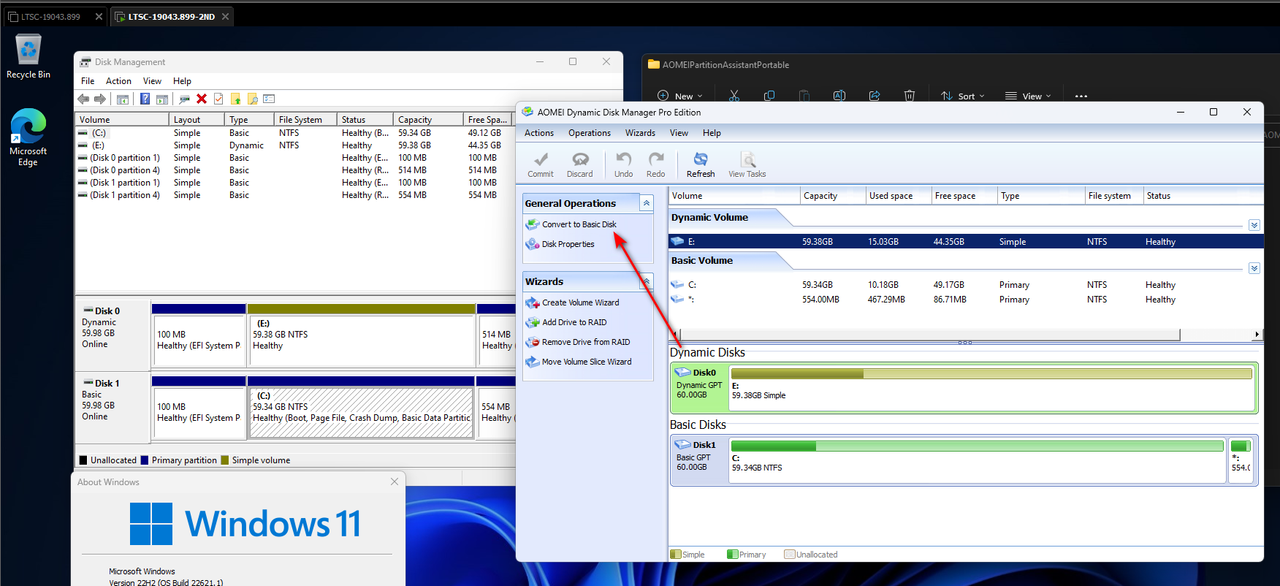Collapse the Dynamic Volume group
This screenshot has width=1280, height=586.
pyautogui.click(x=1254, y=225)
